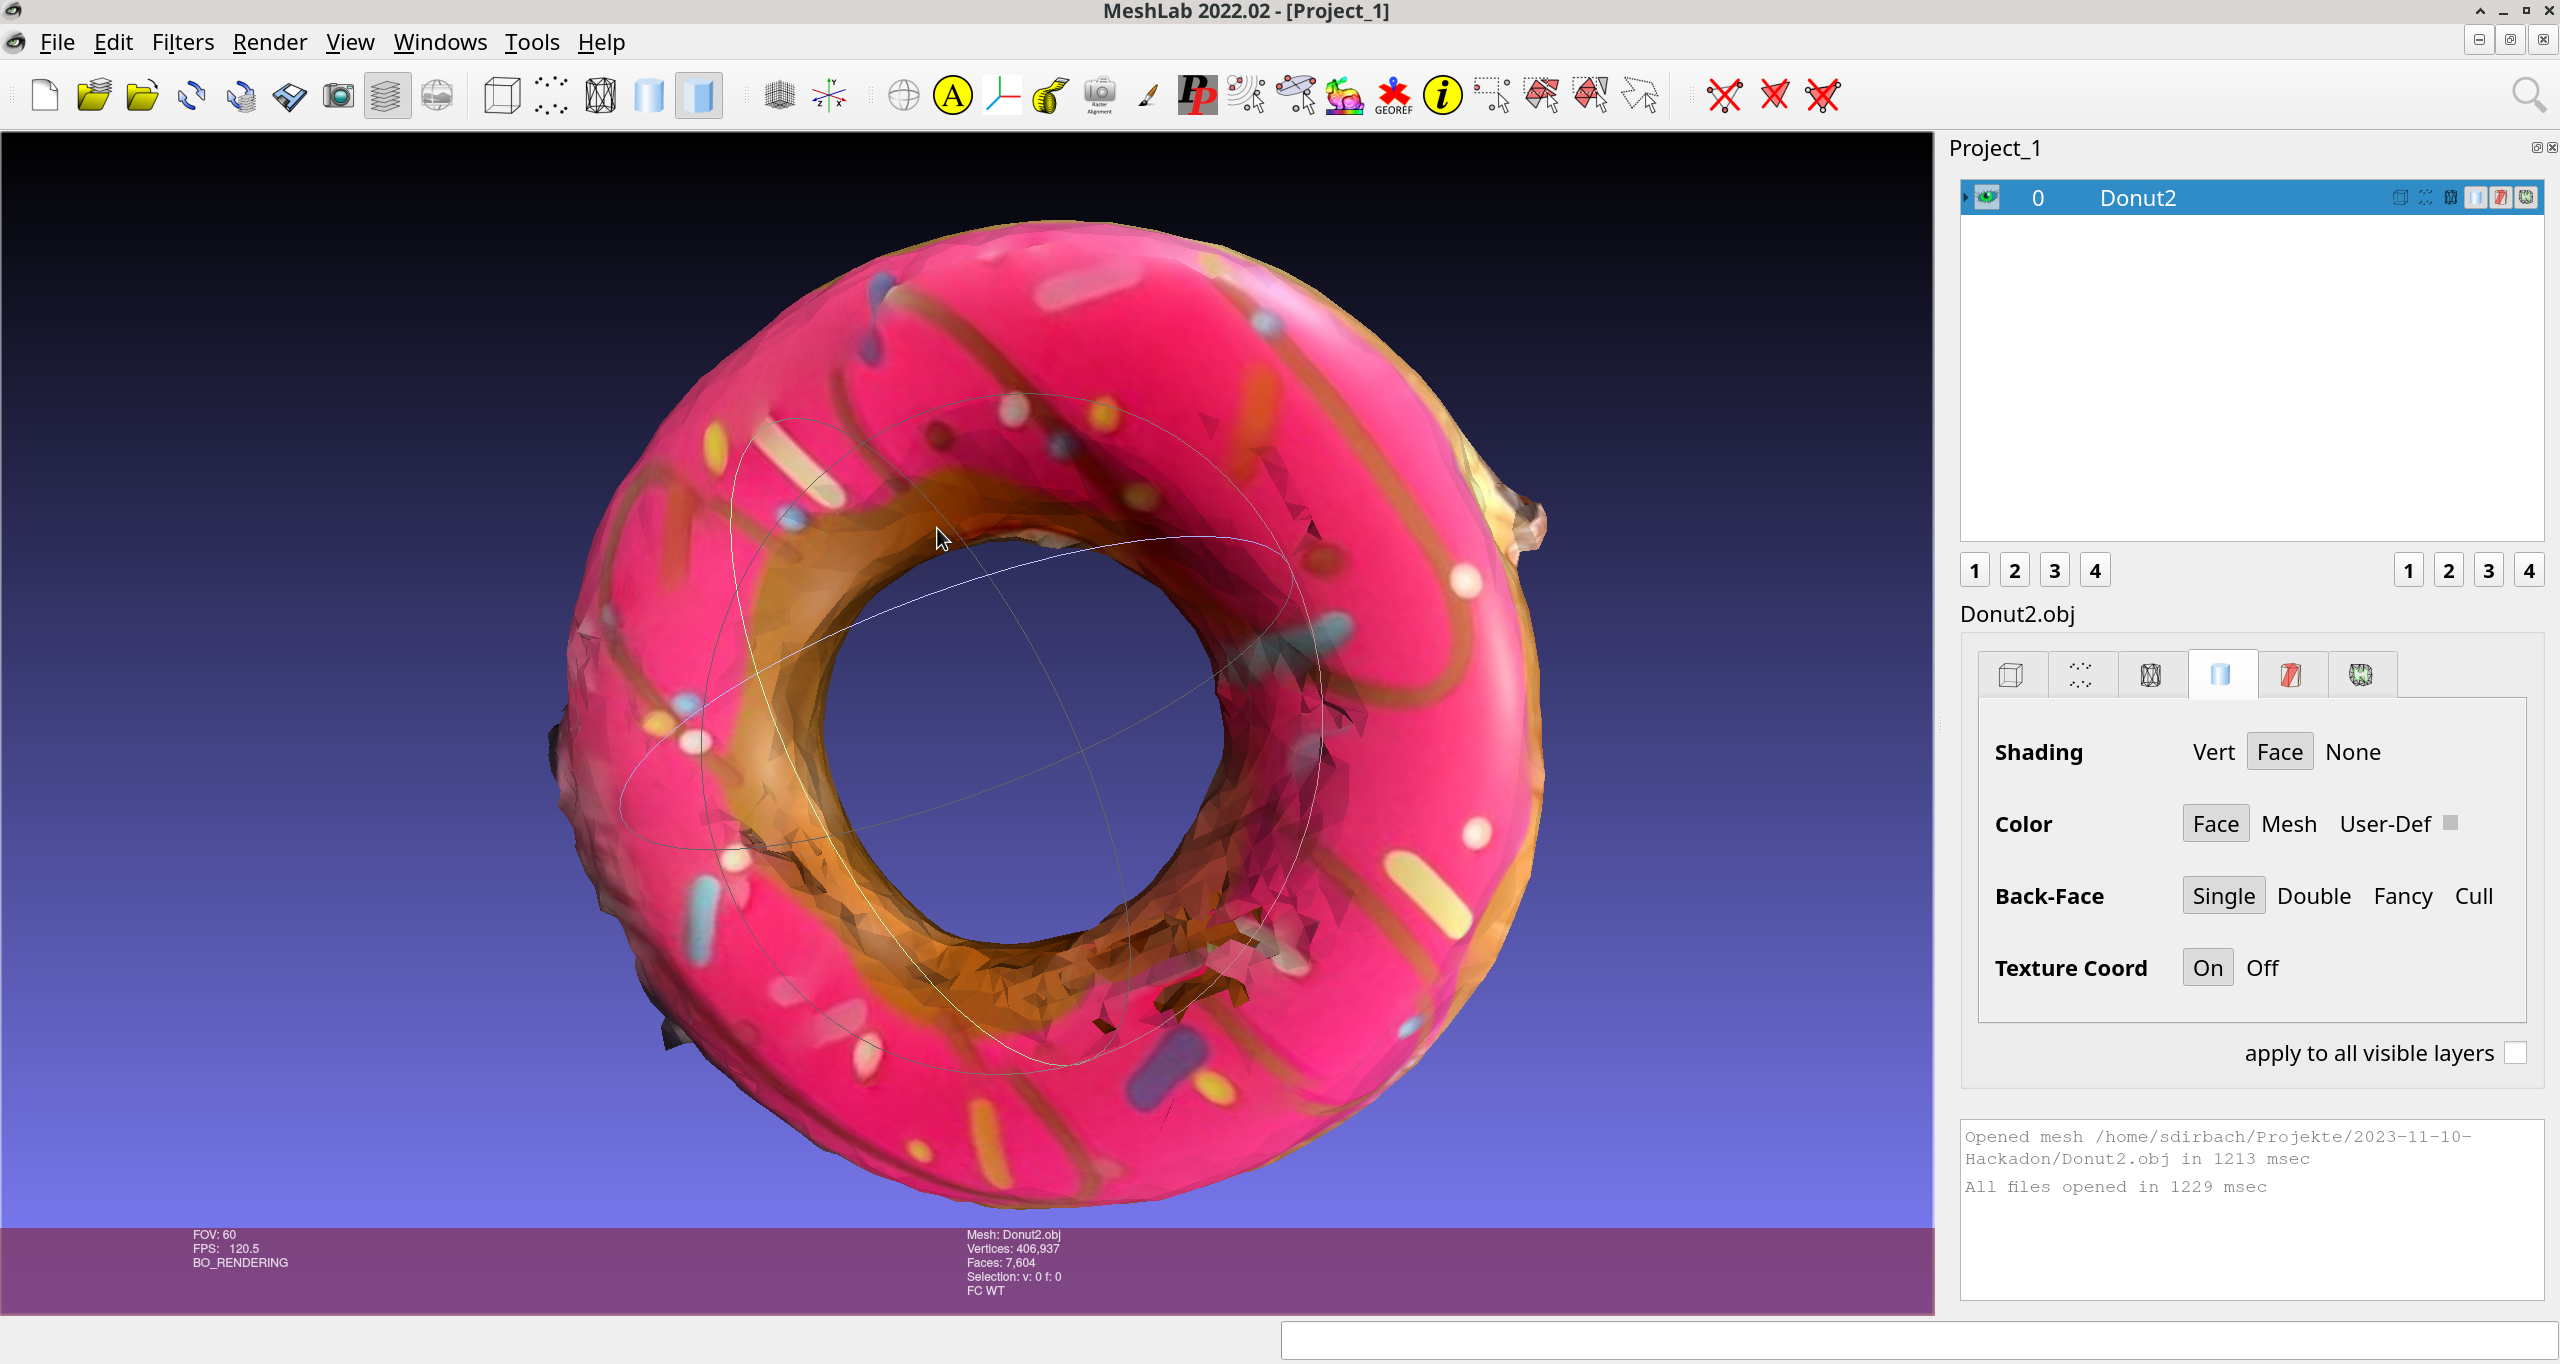This screenshot has height=1364, width=2560.
Task: Open the yellow Info tool icon
Action: coord(1442,96)
